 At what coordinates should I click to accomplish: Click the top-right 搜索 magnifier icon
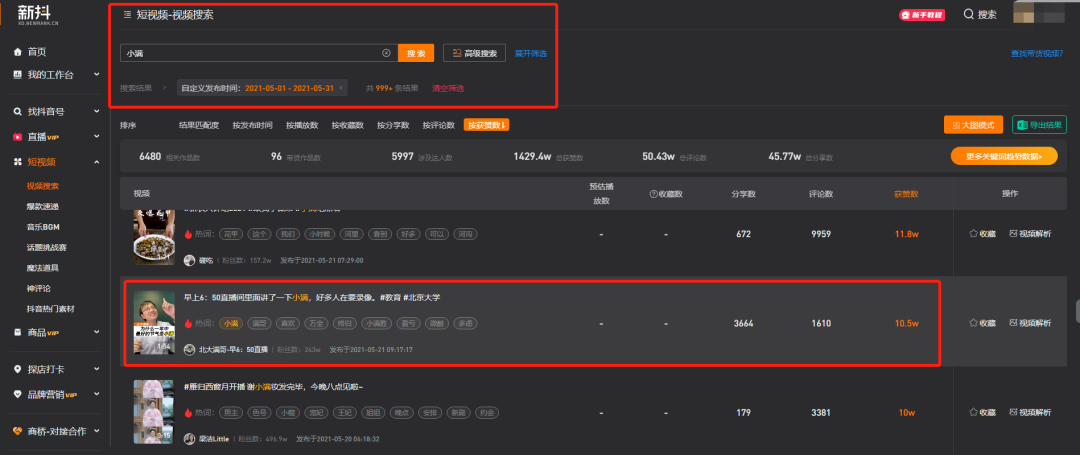(968, 14)
